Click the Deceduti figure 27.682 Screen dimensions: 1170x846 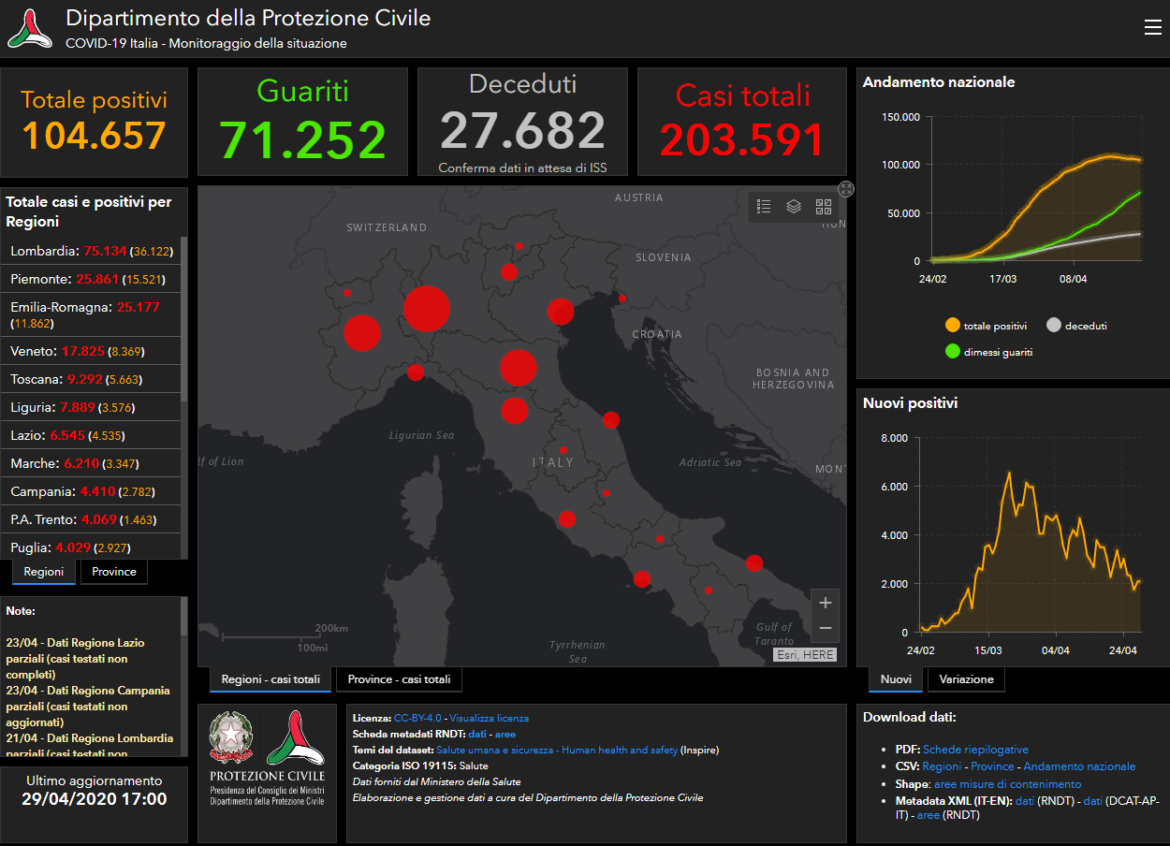(522, 130)
